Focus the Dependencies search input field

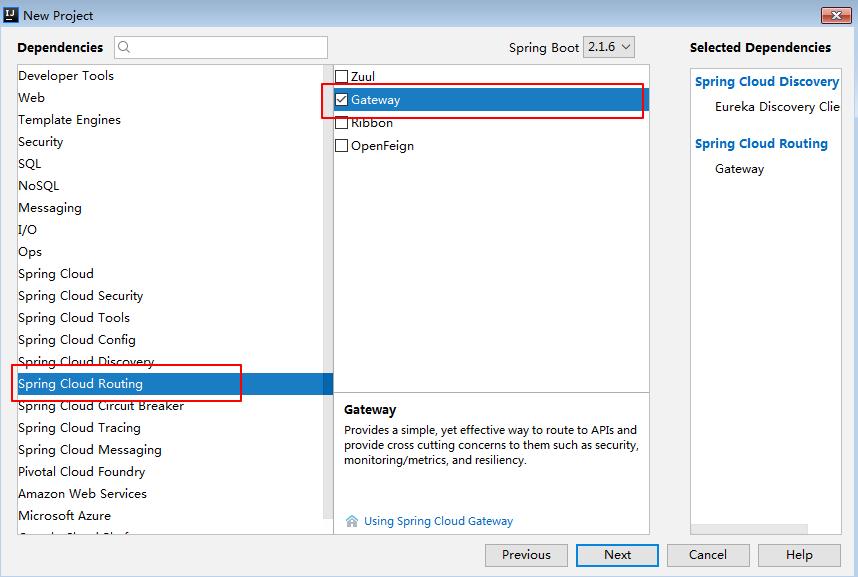click(221, 47)
